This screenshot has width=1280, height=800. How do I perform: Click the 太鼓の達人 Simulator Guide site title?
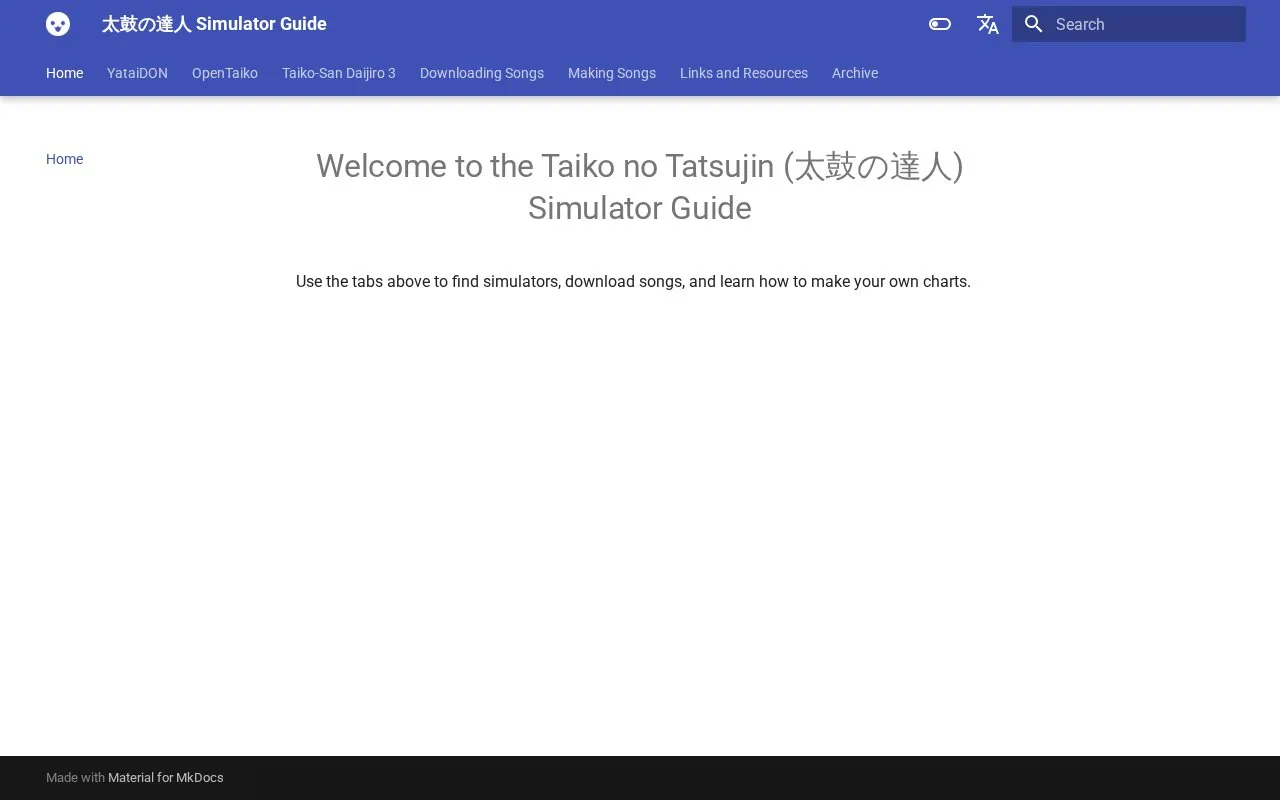tap(214, 24)
